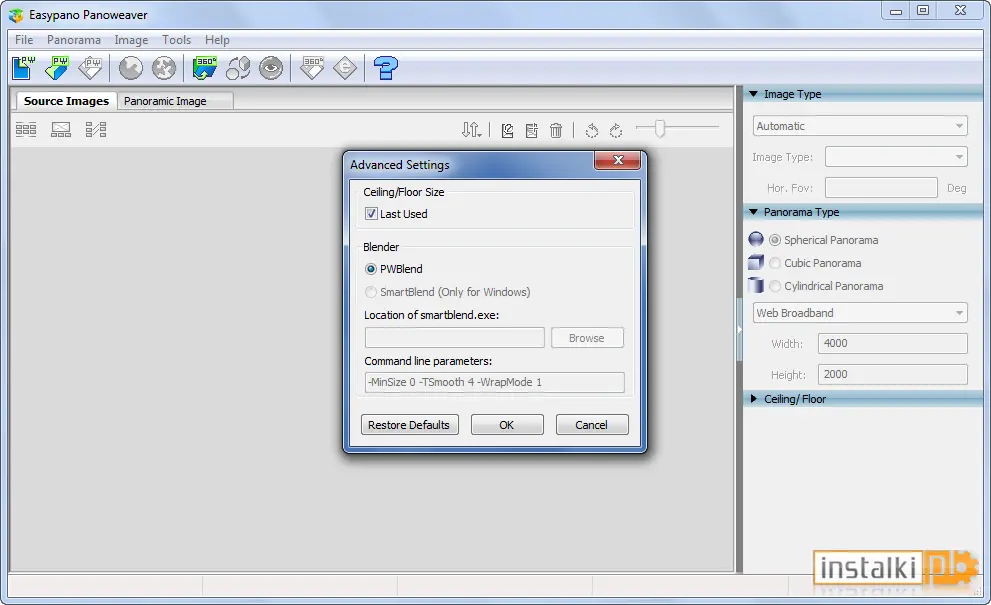Click the Width input field
991x605 pixels.
coord(892,343)
